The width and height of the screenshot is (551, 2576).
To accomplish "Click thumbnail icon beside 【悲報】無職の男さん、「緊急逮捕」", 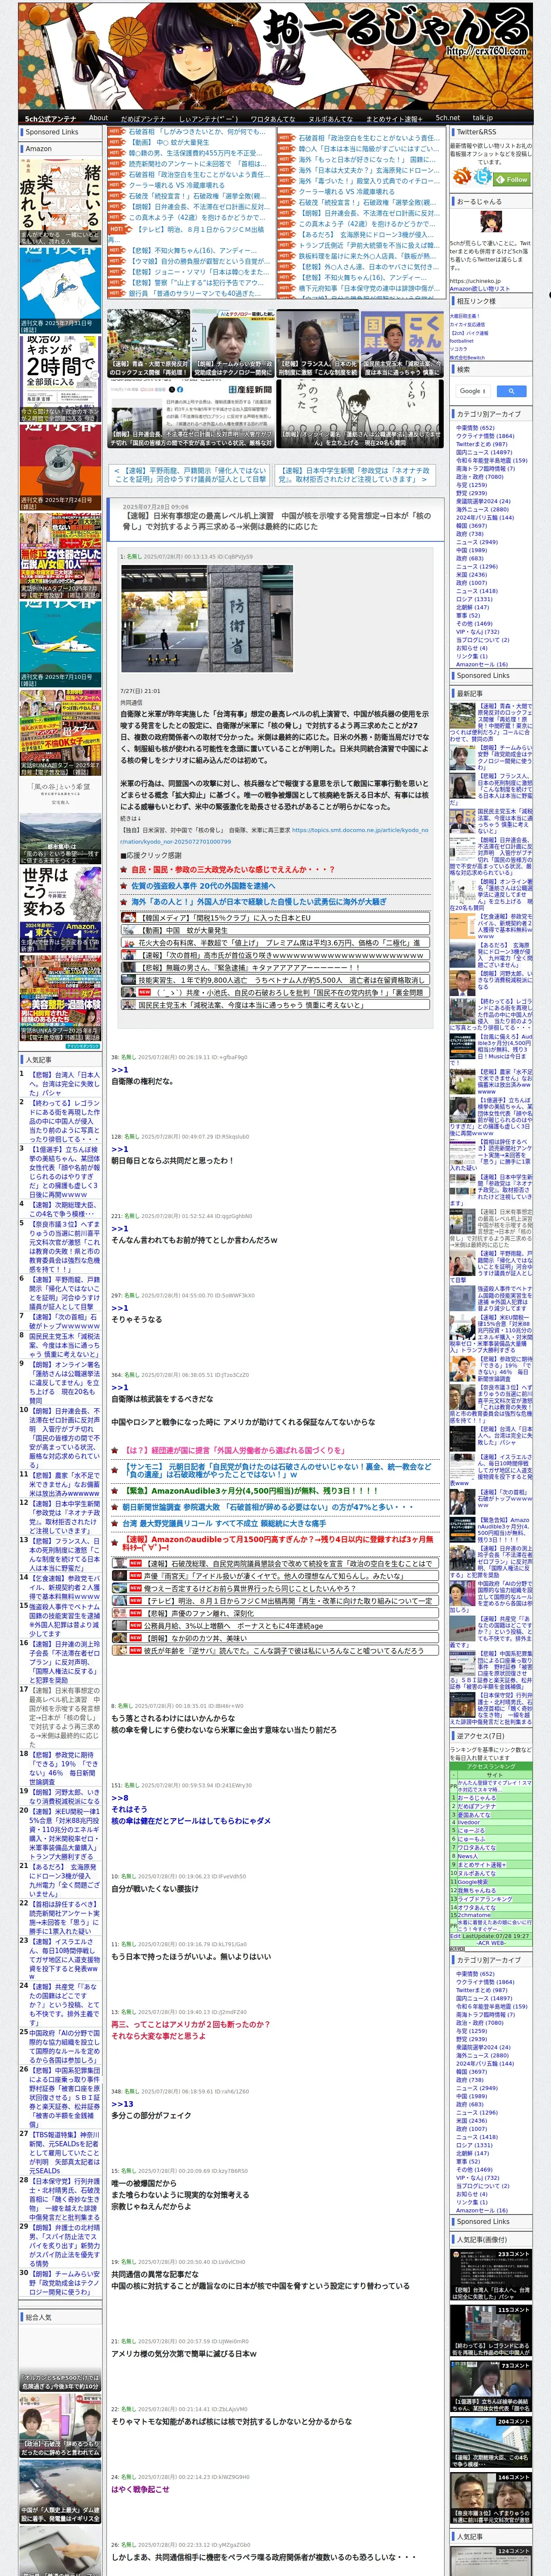I will 130,967.
